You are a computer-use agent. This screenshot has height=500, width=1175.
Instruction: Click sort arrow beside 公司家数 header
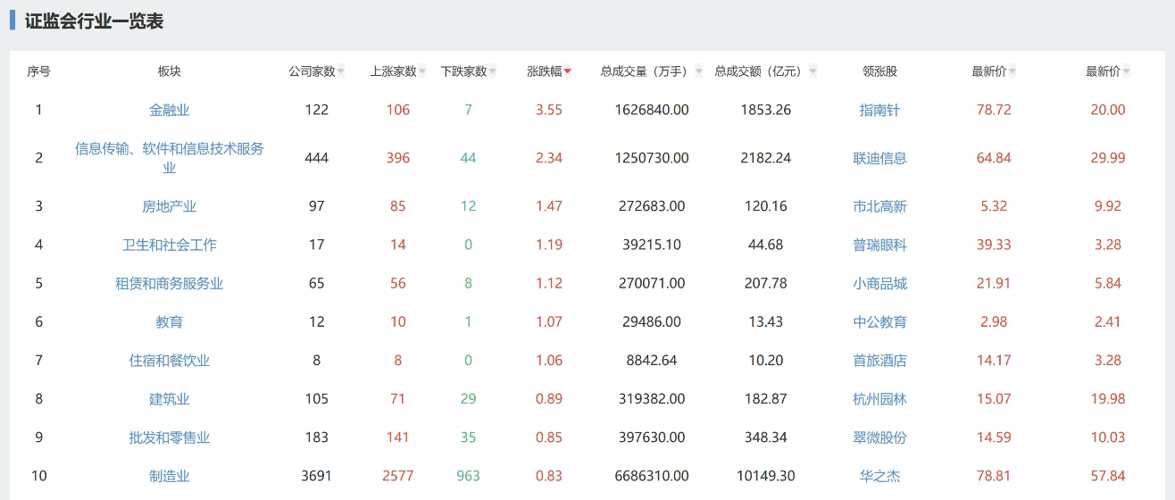(341, 72)
